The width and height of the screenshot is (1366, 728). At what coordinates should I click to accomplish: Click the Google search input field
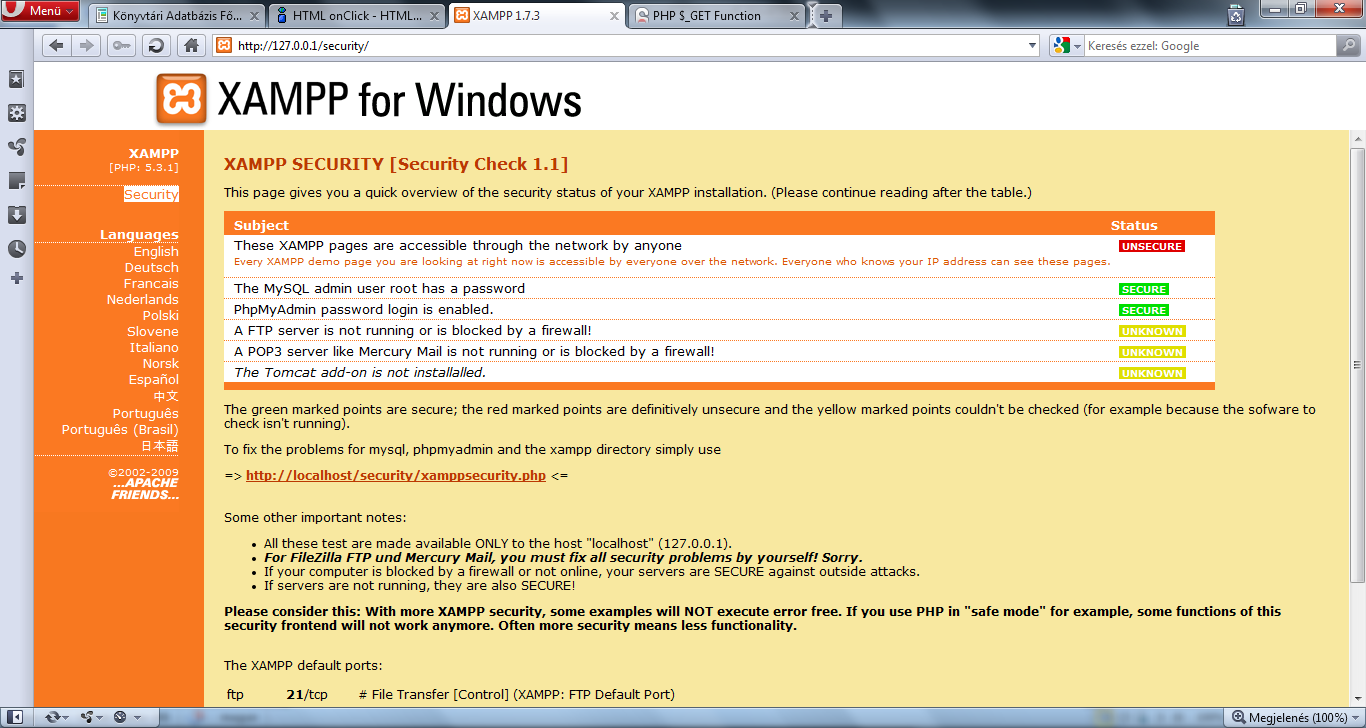[x=1210, y=46]
